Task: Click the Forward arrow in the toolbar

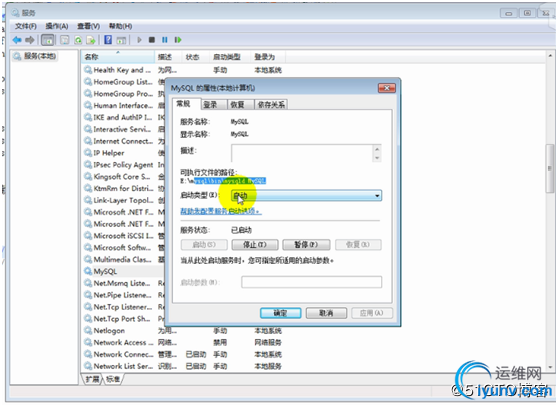Action: pyautogui.click(x=30, y=40)
